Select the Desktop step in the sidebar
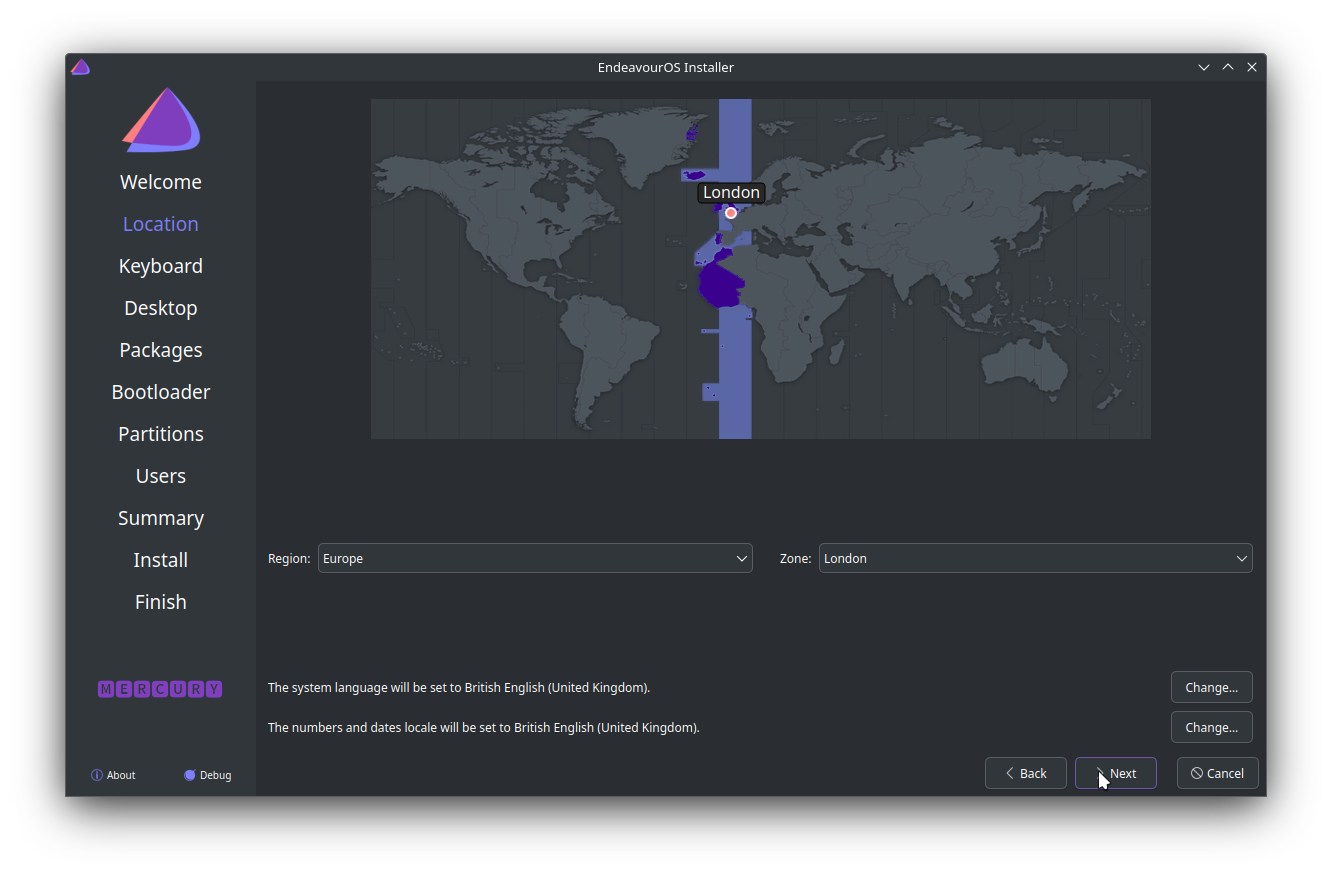This screenshot has width=1332, height=874. [161, 308]
